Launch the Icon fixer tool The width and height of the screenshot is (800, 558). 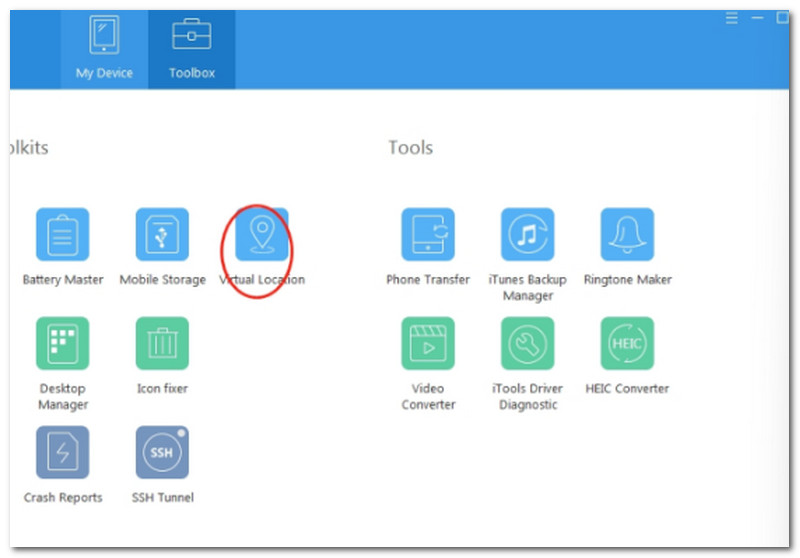point(162,343)
